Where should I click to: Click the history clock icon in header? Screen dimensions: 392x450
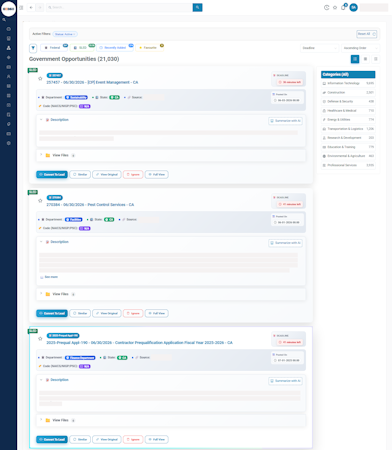[326, 7]
